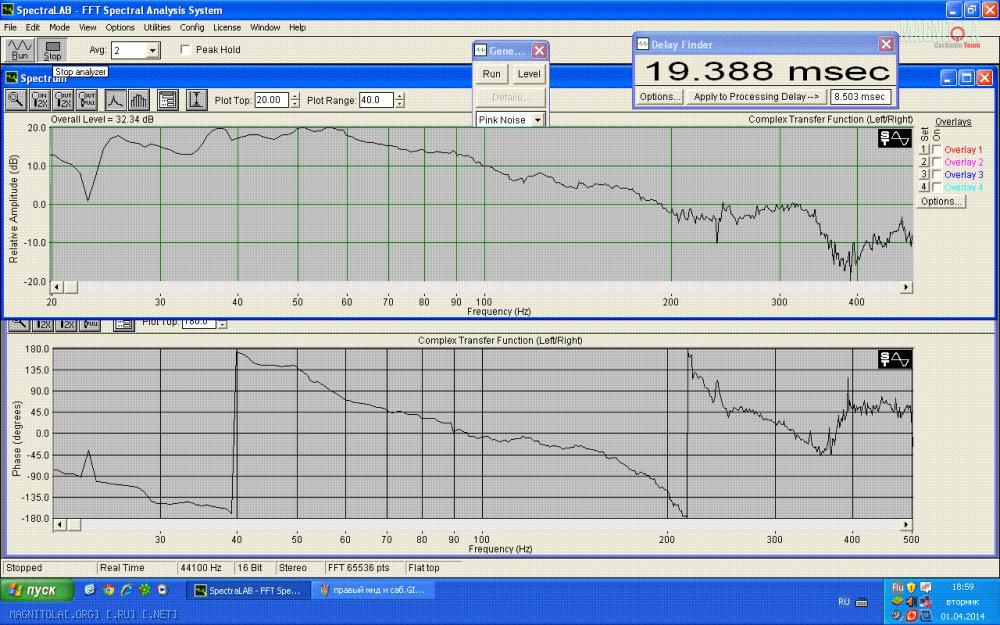Switch to line graph plot style icon
This screenshot has height=625, width=1000.
pos(115,99)
